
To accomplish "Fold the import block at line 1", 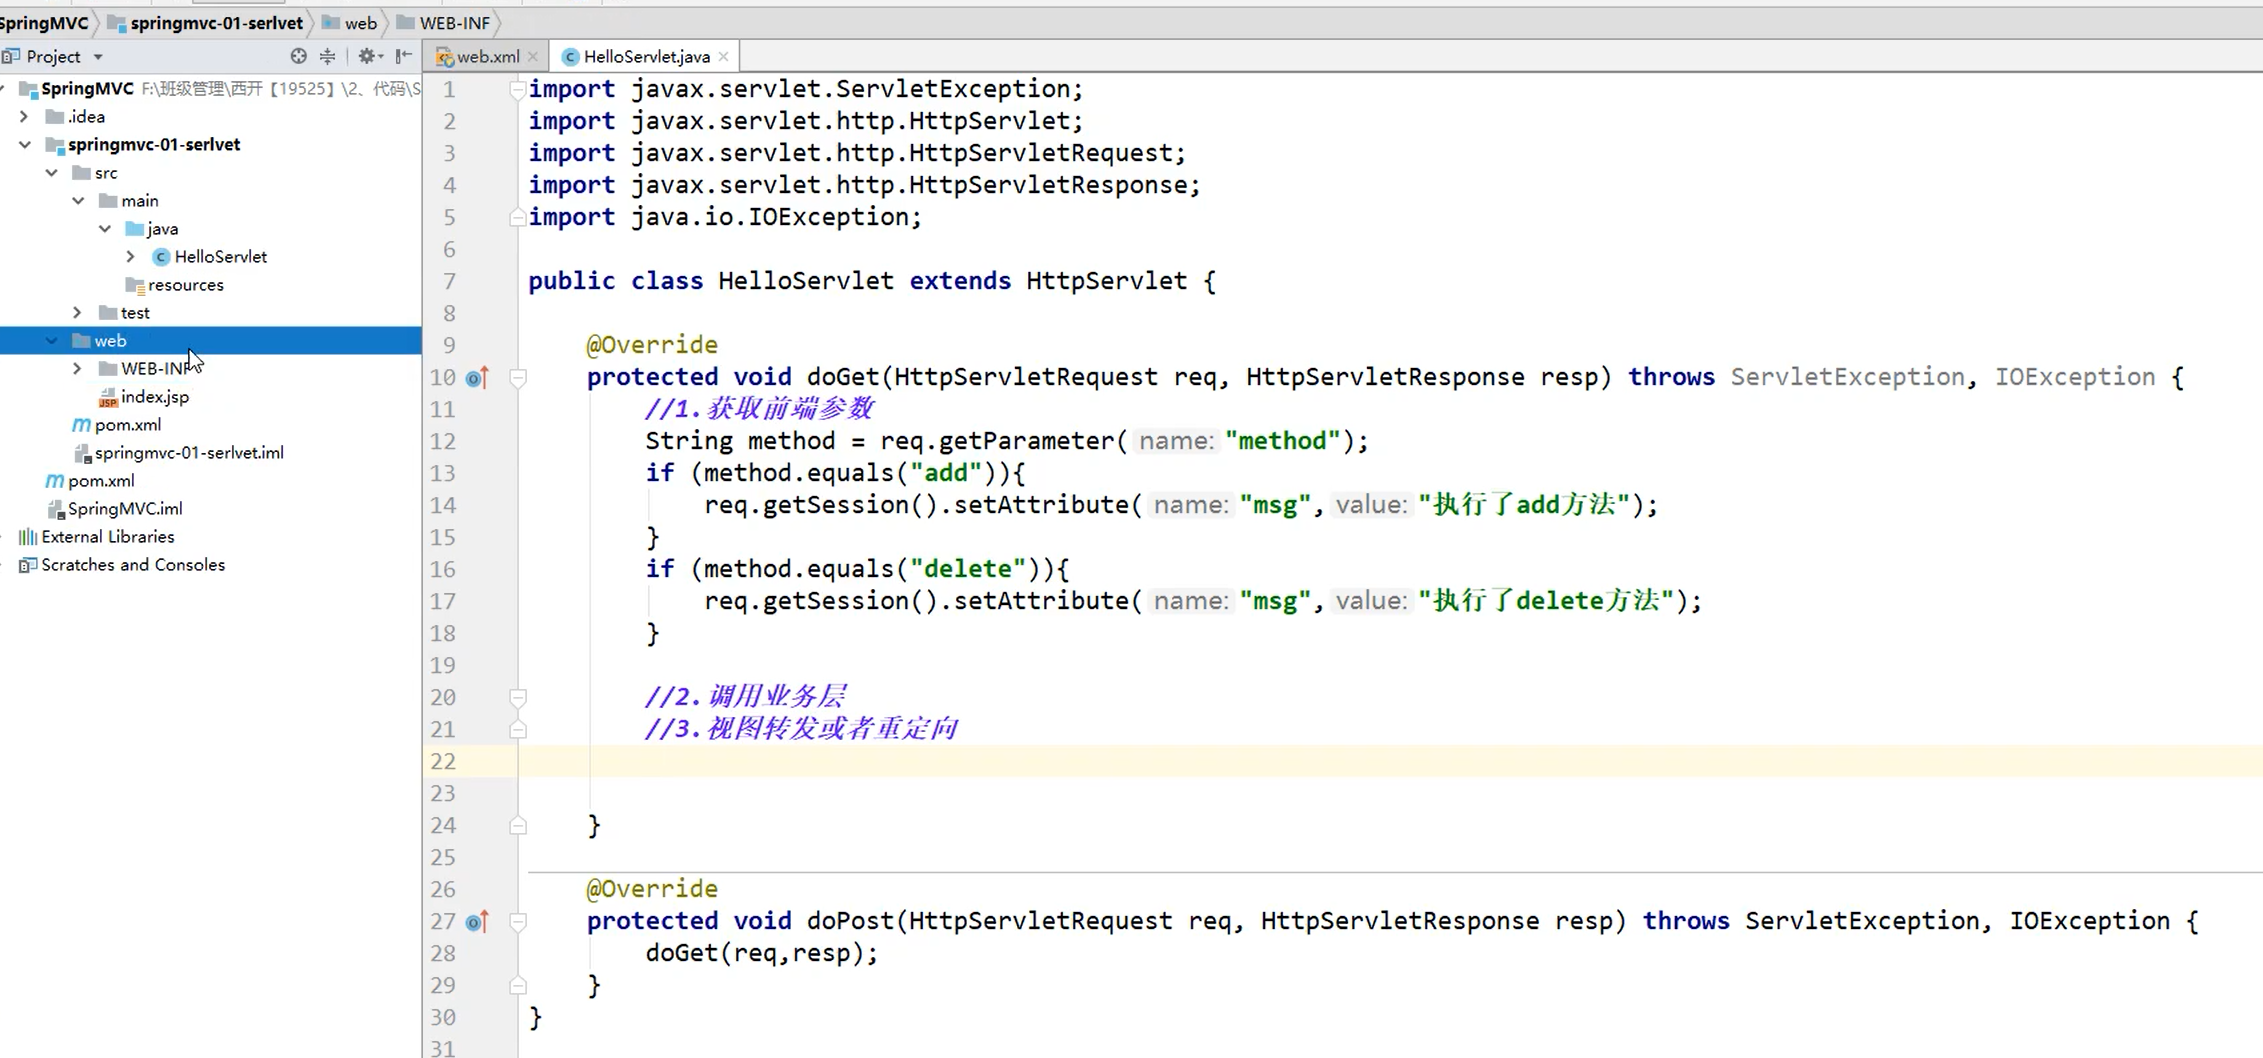I will 518,90.
